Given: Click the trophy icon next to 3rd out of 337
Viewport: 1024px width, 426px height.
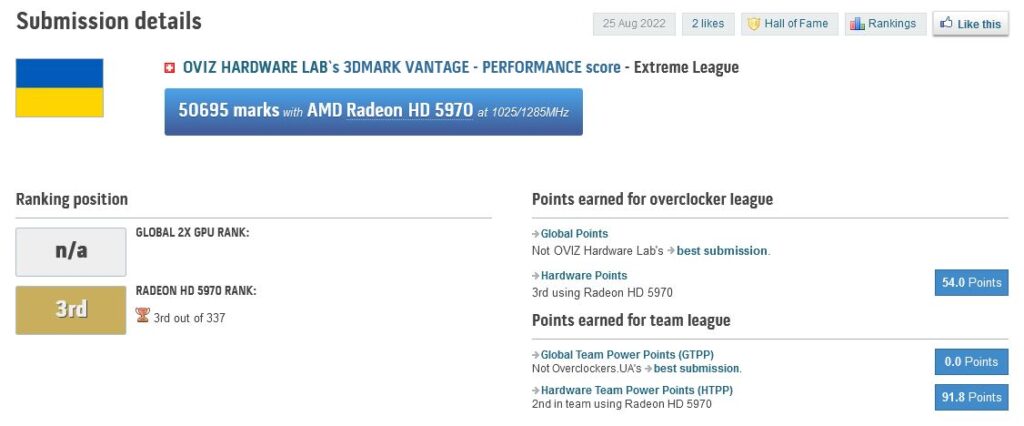Looking at the screenshot, I should [142, 315].
